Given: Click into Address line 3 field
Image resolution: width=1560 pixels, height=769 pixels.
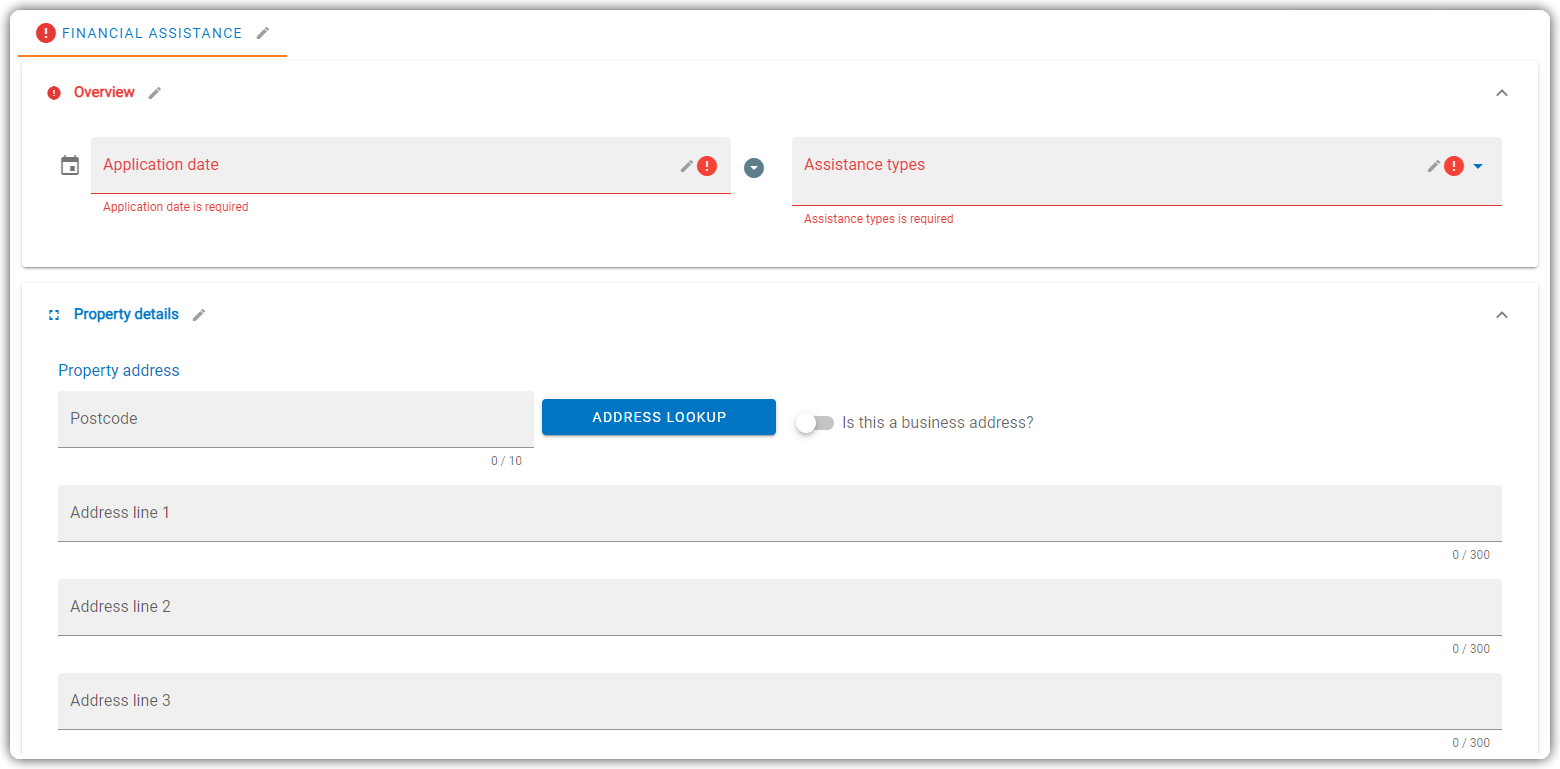Looking at the screenshot, I should click(780, 701).
